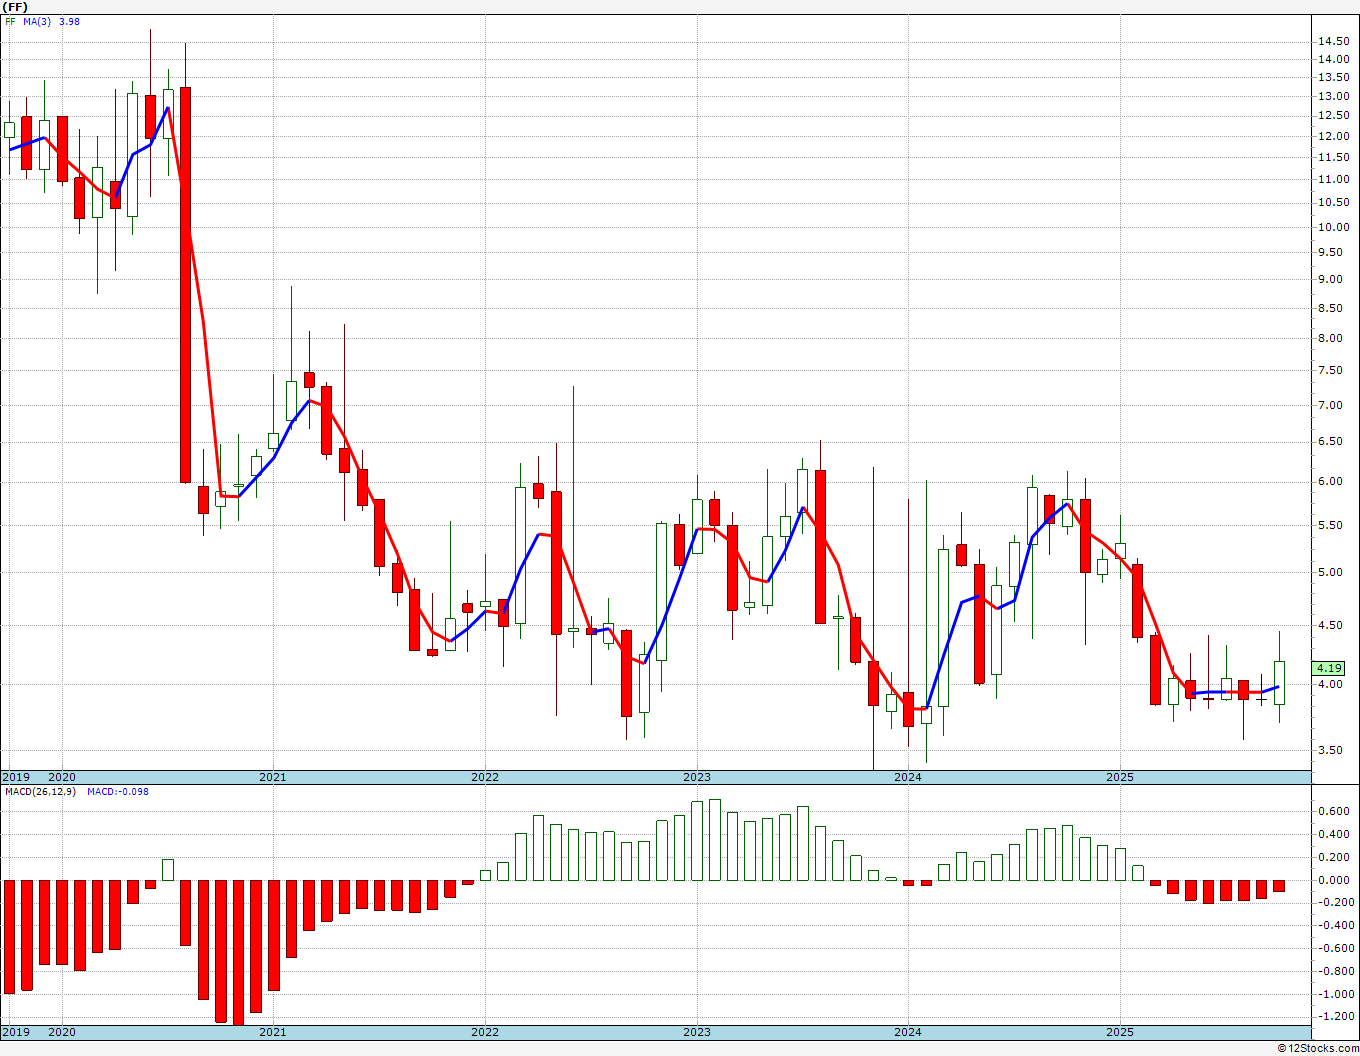
Task: Select the 14.00 price axis label
Action: 1332,59
